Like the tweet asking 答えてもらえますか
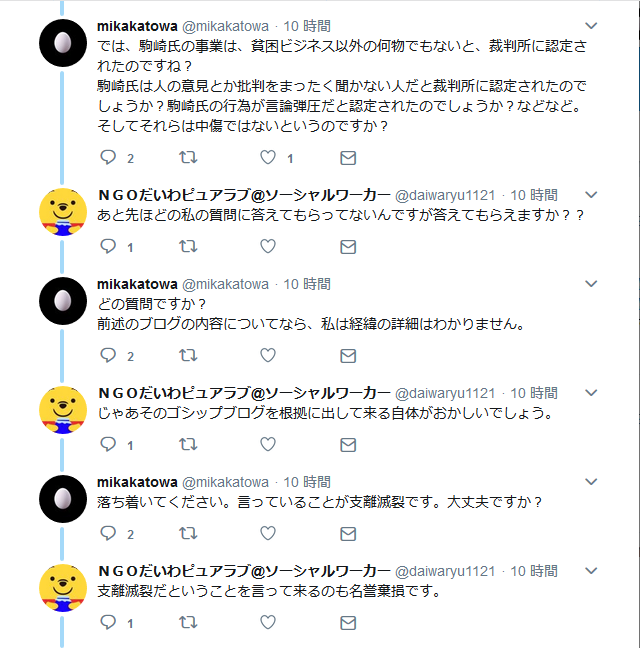Image resolution: width=640 pixels, height=648 pixels. (x=267, y=246)
